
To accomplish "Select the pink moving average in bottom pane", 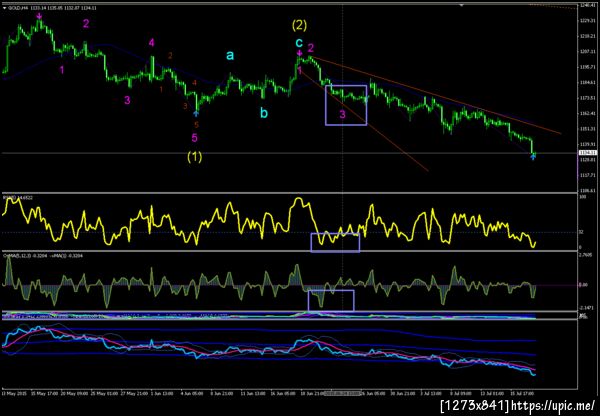I will click(268, 350).
